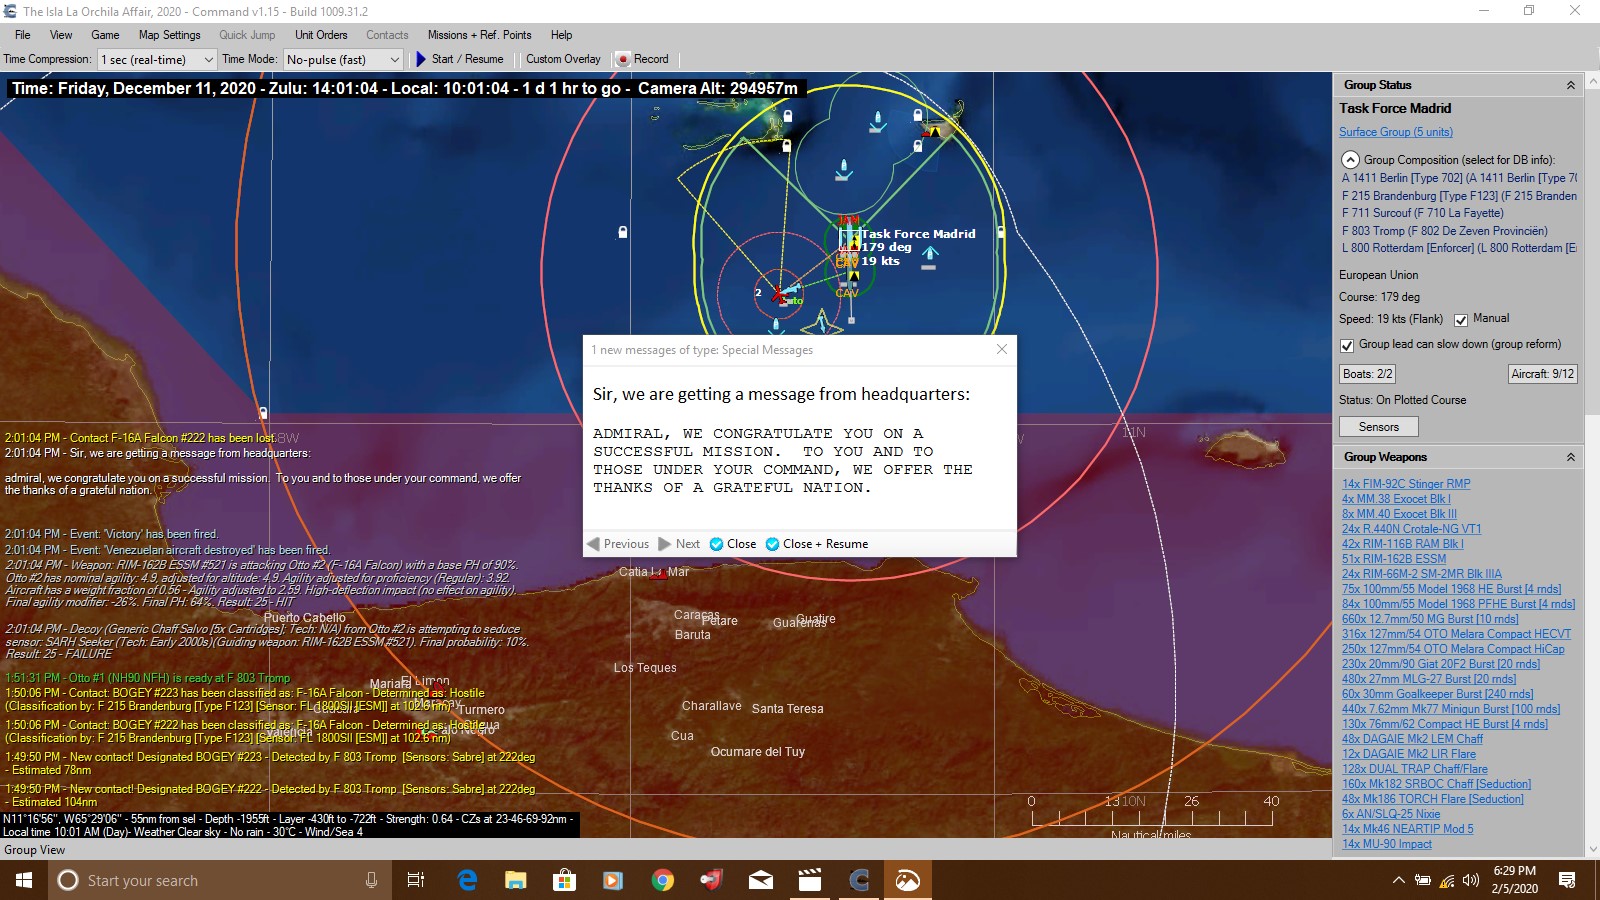Collapse the Group Composition list
Image resolution: width=1600 pixels, height=900 pixels.
pos(1350,160)
